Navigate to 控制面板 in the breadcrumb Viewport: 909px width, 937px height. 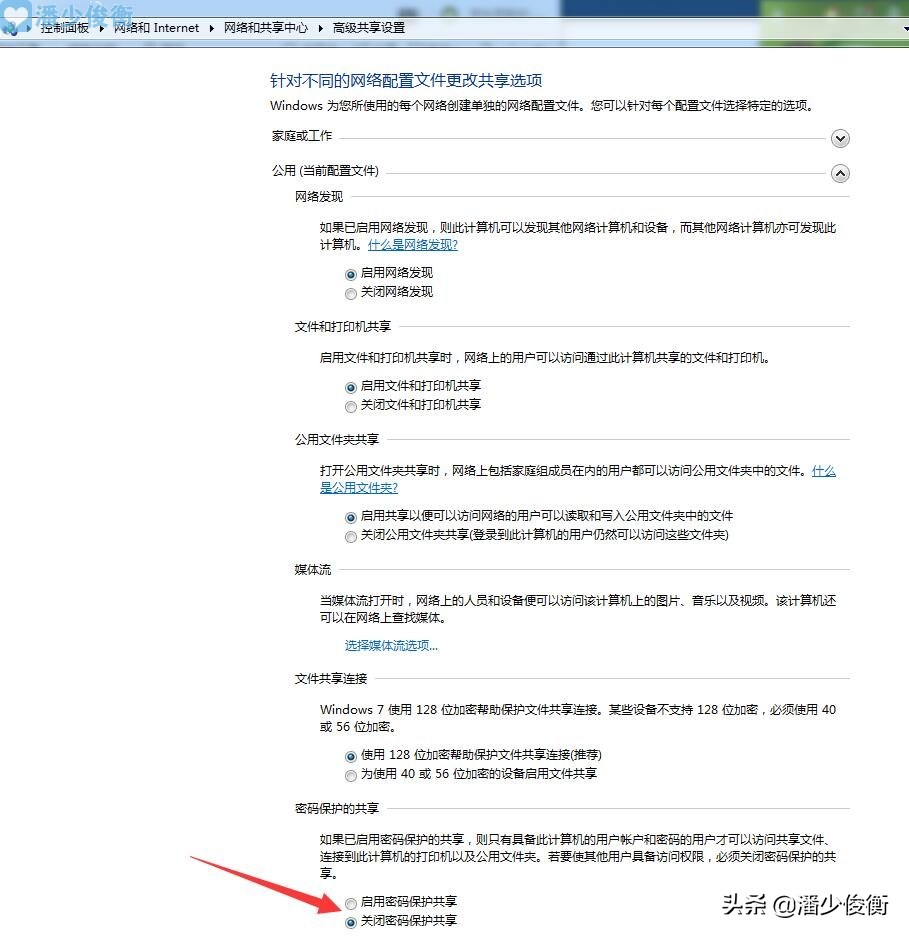point(63,28)
